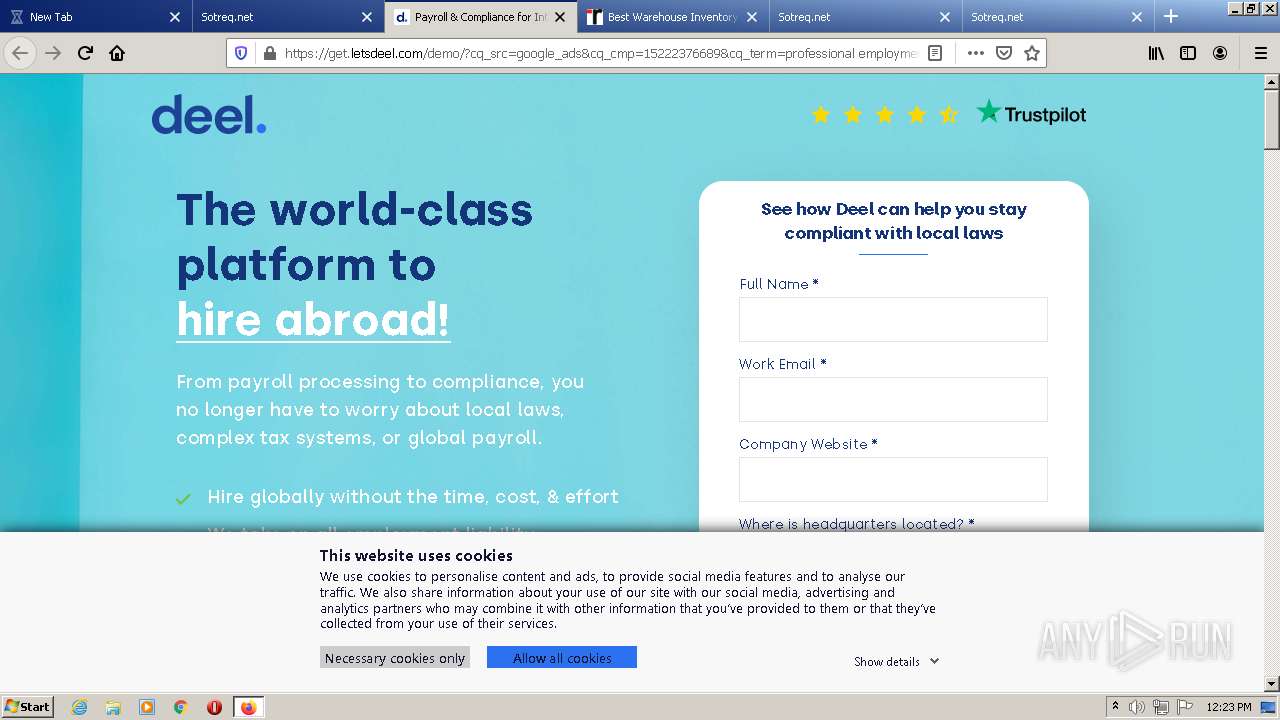The height and width of the screenshot is (720, 1280).
Task: Click the scrollbar down arrow
Action: click(x=1271, y=684)
